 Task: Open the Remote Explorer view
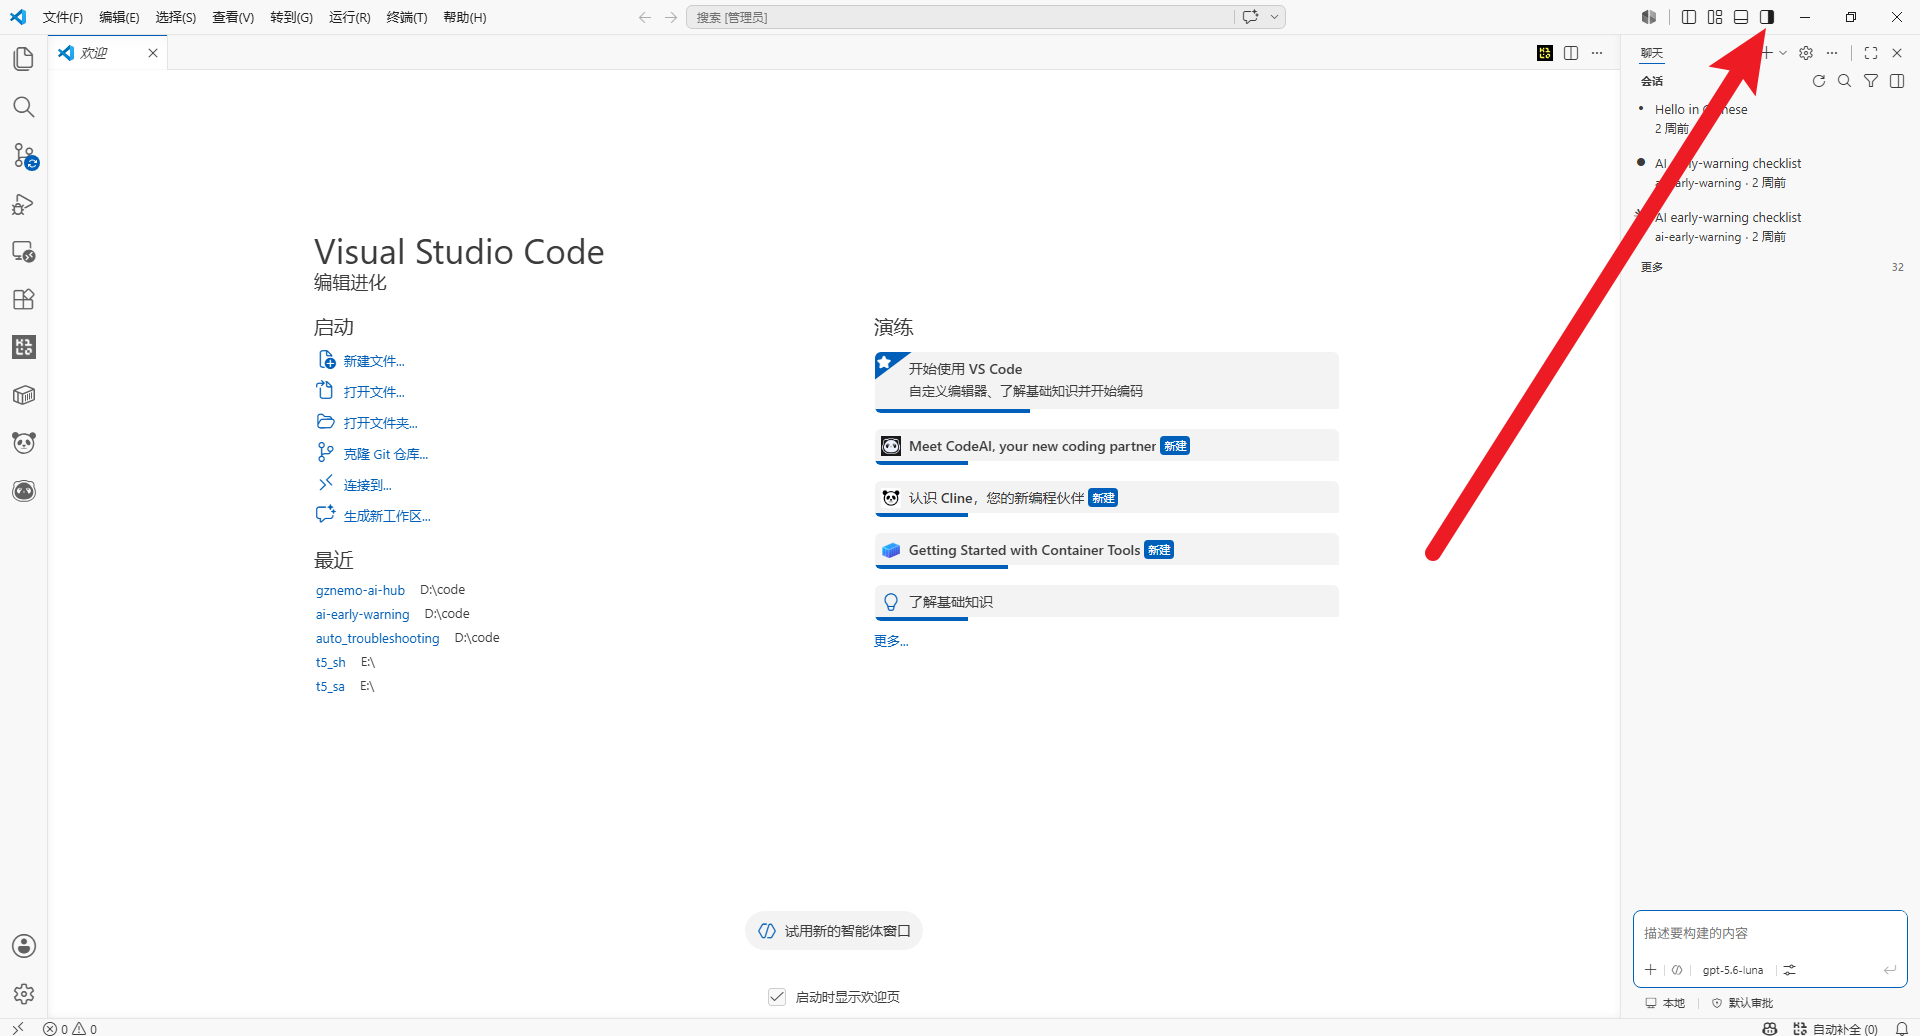pyautogui.click(x=24, y=251)
